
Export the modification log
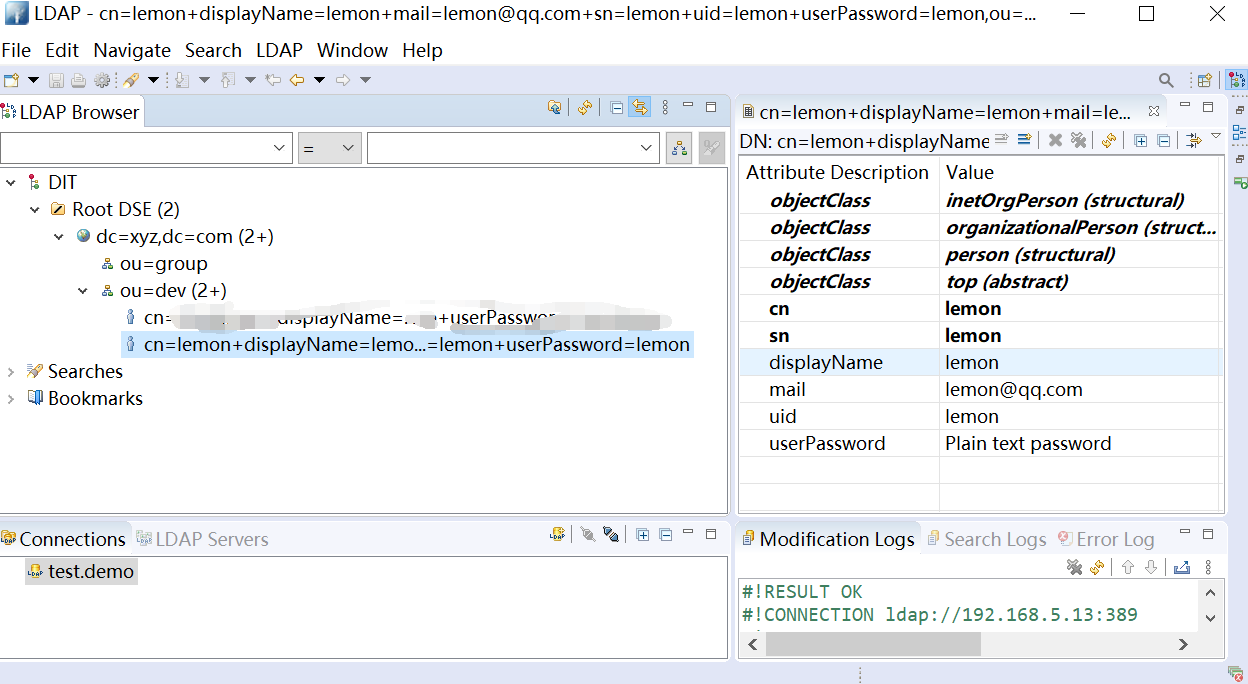coord(1182,567)
